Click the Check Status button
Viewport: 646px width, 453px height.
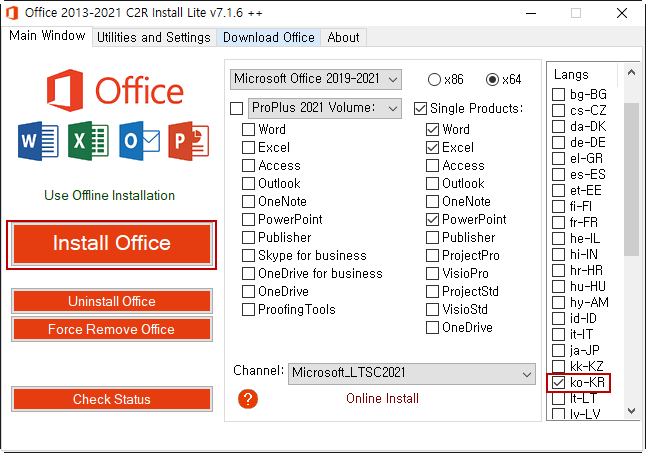[112, 399]
